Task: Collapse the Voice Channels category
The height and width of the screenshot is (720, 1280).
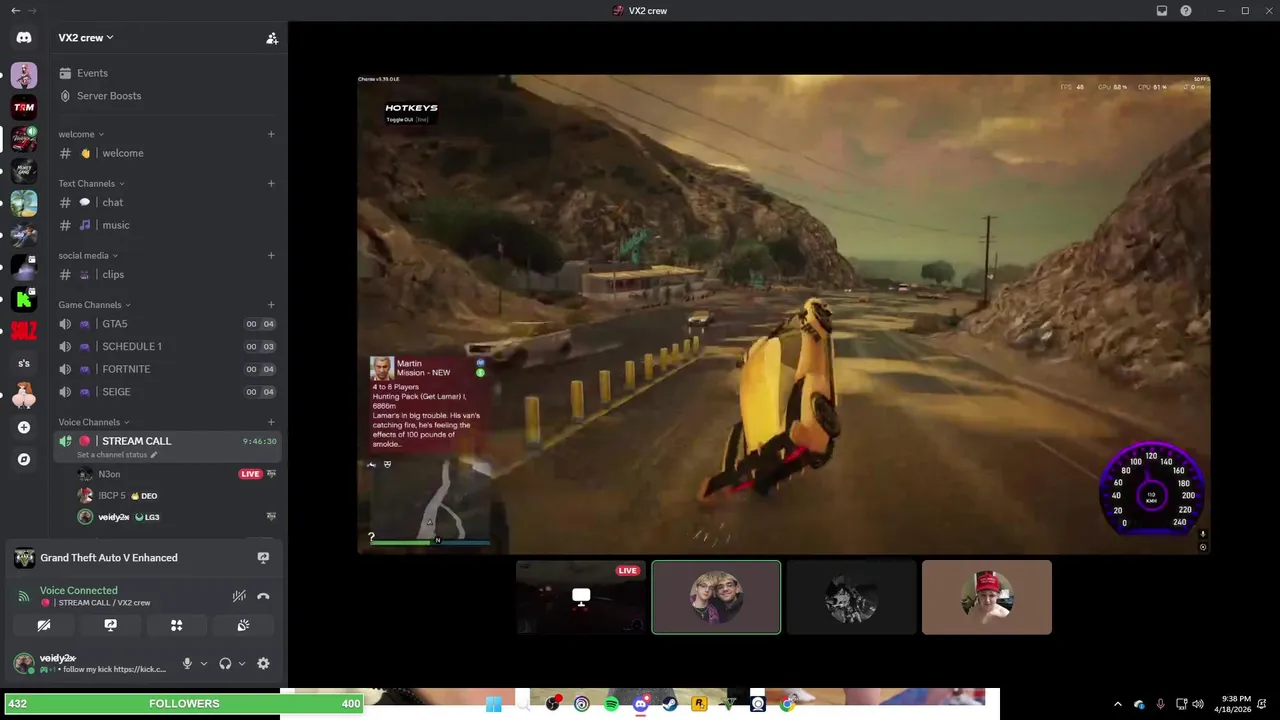Action: click(94, 422)
